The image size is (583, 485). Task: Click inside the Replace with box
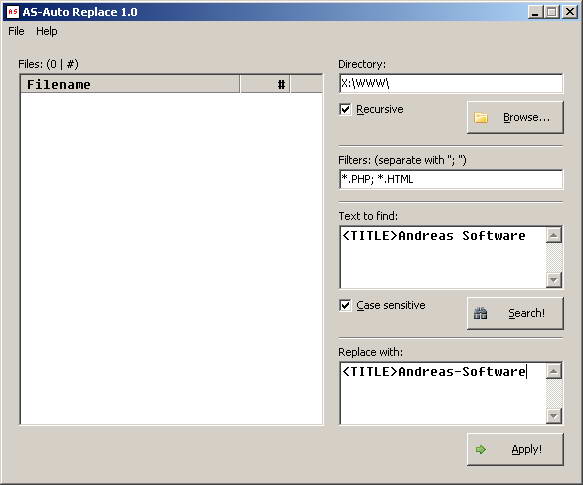point(442,393)
